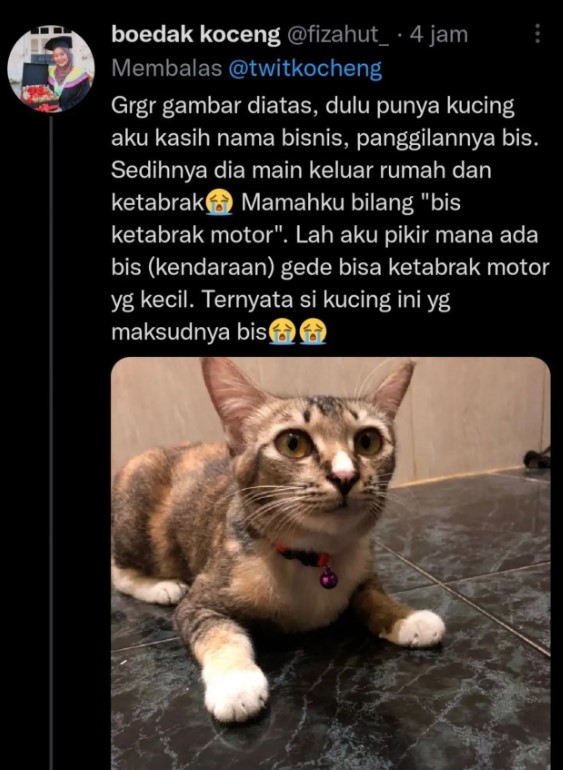Click the tweet line "yg kecil. Ternyata si kucing"
This screenshot has width=563, height=770.
coord(281,300)
